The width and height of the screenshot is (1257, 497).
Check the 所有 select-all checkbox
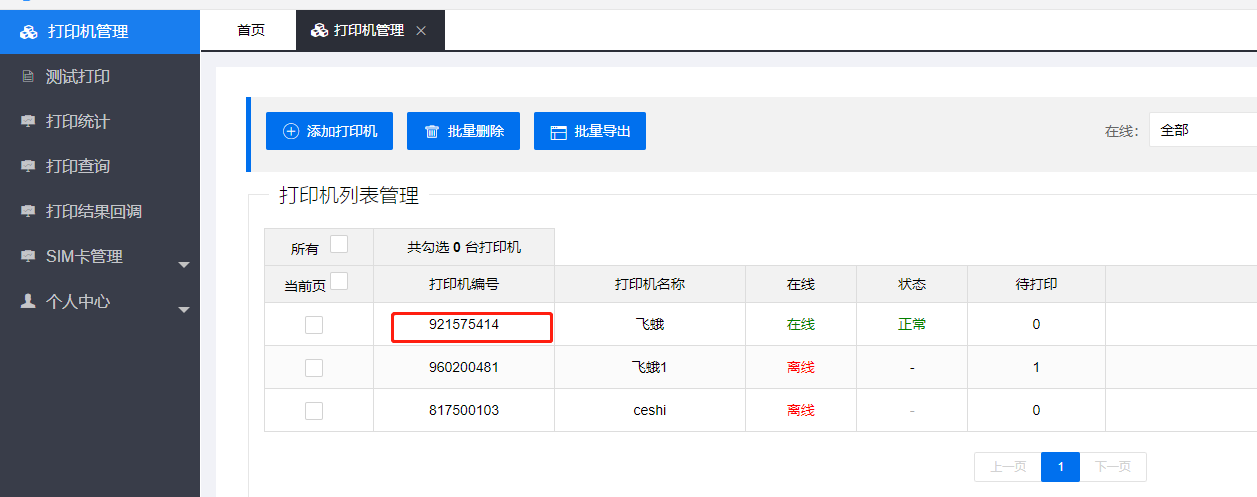339,244
